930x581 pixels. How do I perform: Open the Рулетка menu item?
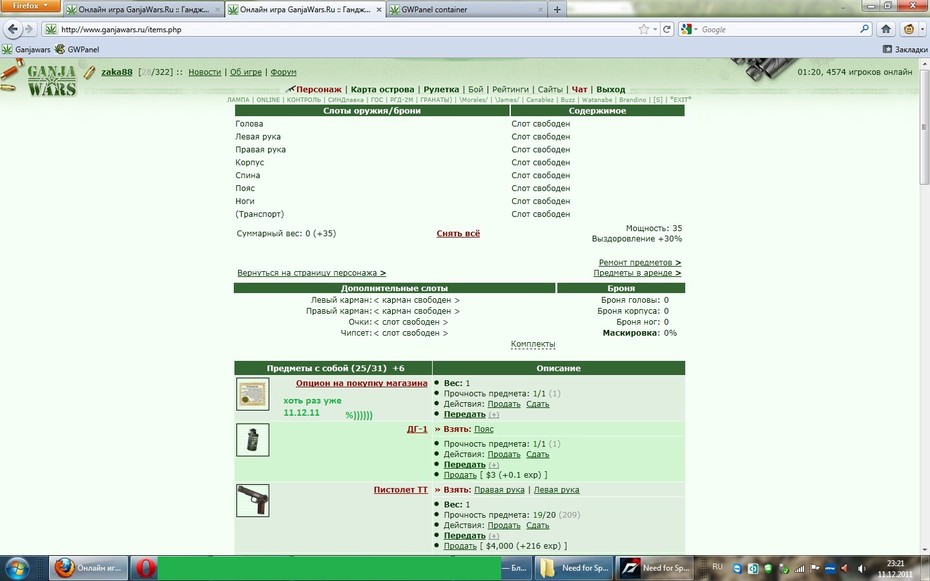point(441,90)
